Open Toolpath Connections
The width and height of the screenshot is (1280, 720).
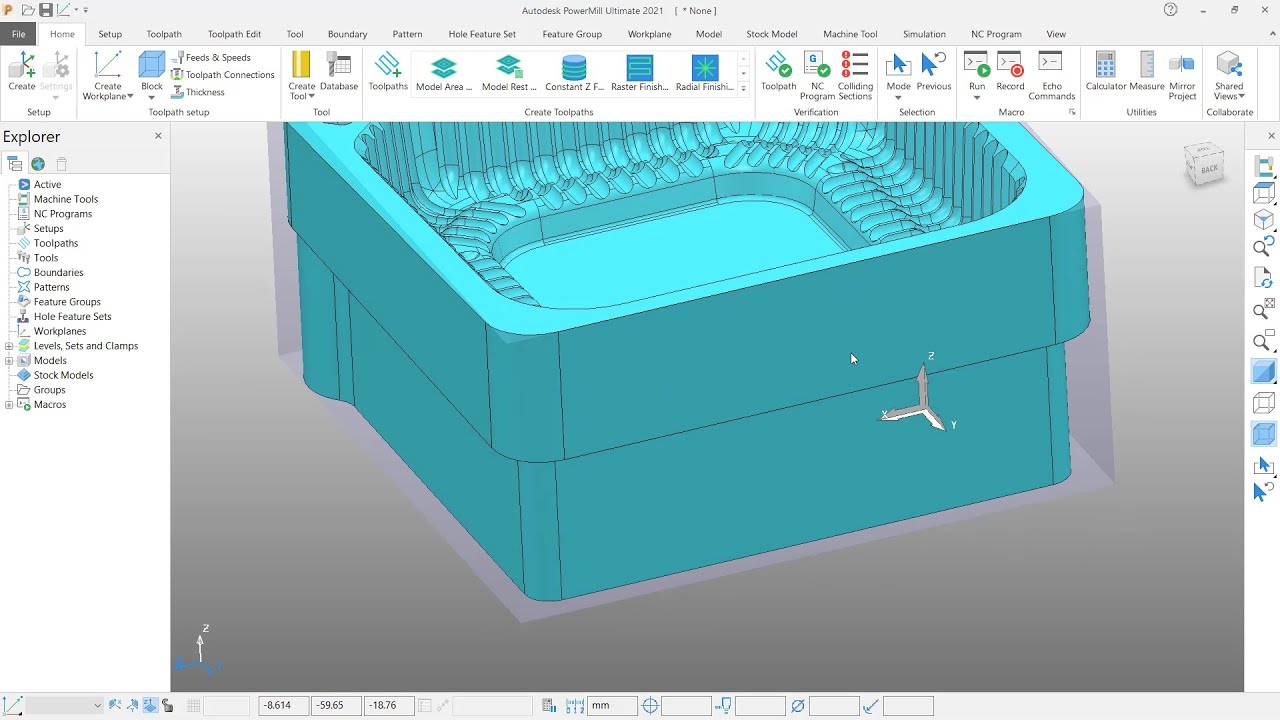point(223,75)
